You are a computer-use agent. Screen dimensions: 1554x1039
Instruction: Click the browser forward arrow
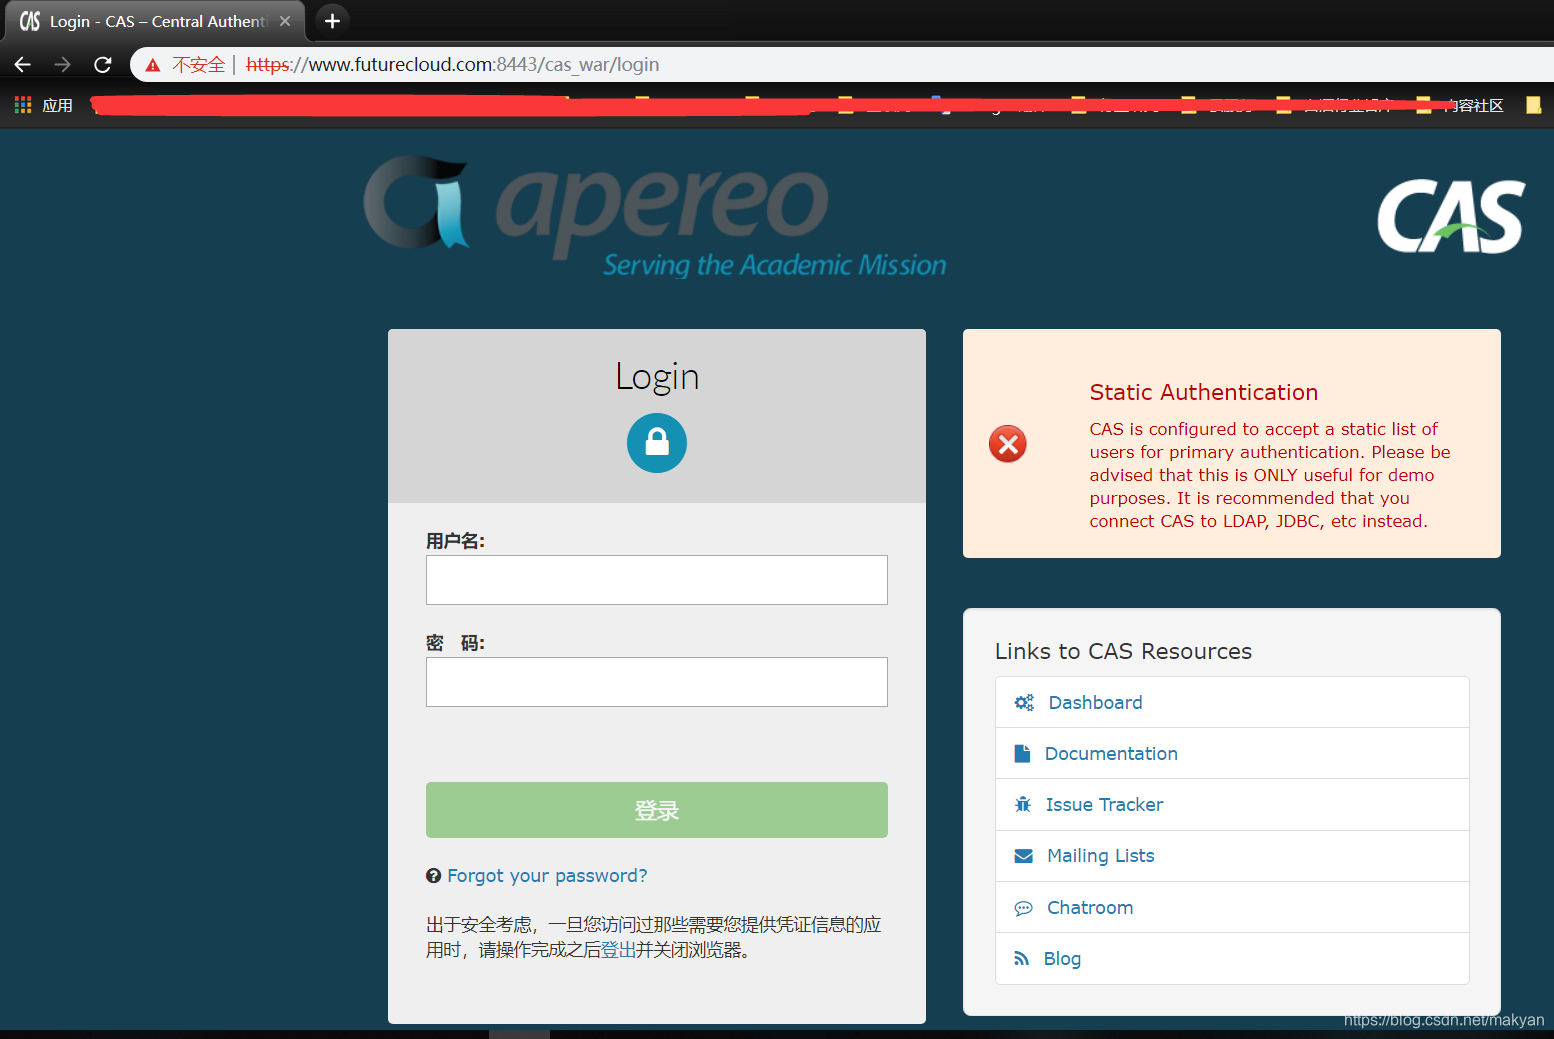[x=63, y=65]
